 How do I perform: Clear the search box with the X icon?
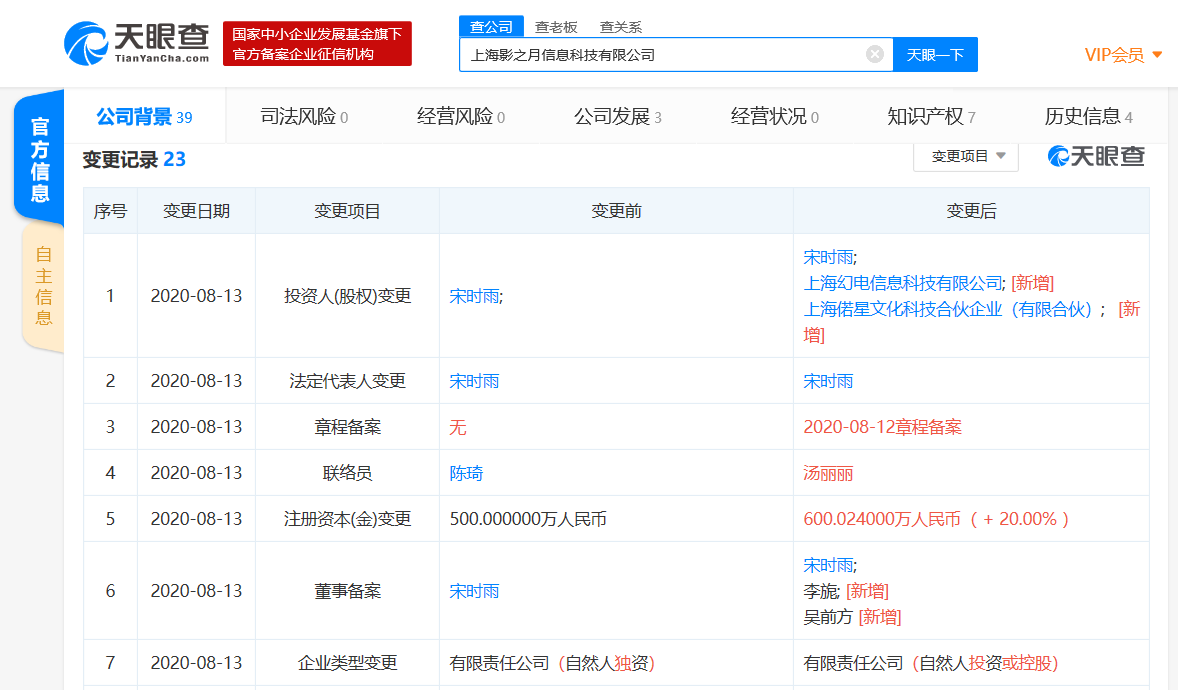point(874,54)
